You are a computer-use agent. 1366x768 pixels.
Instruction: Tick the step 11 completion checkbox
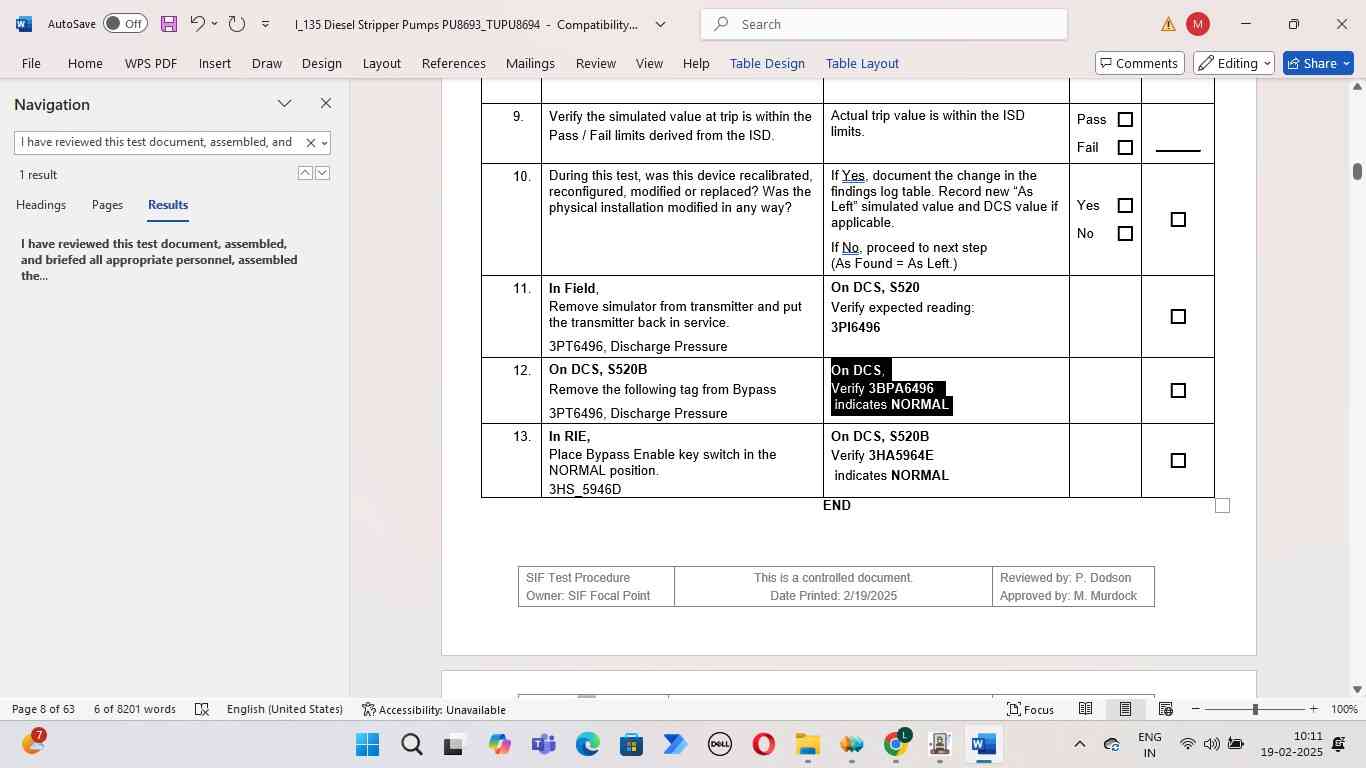(x=1178, y=317)
